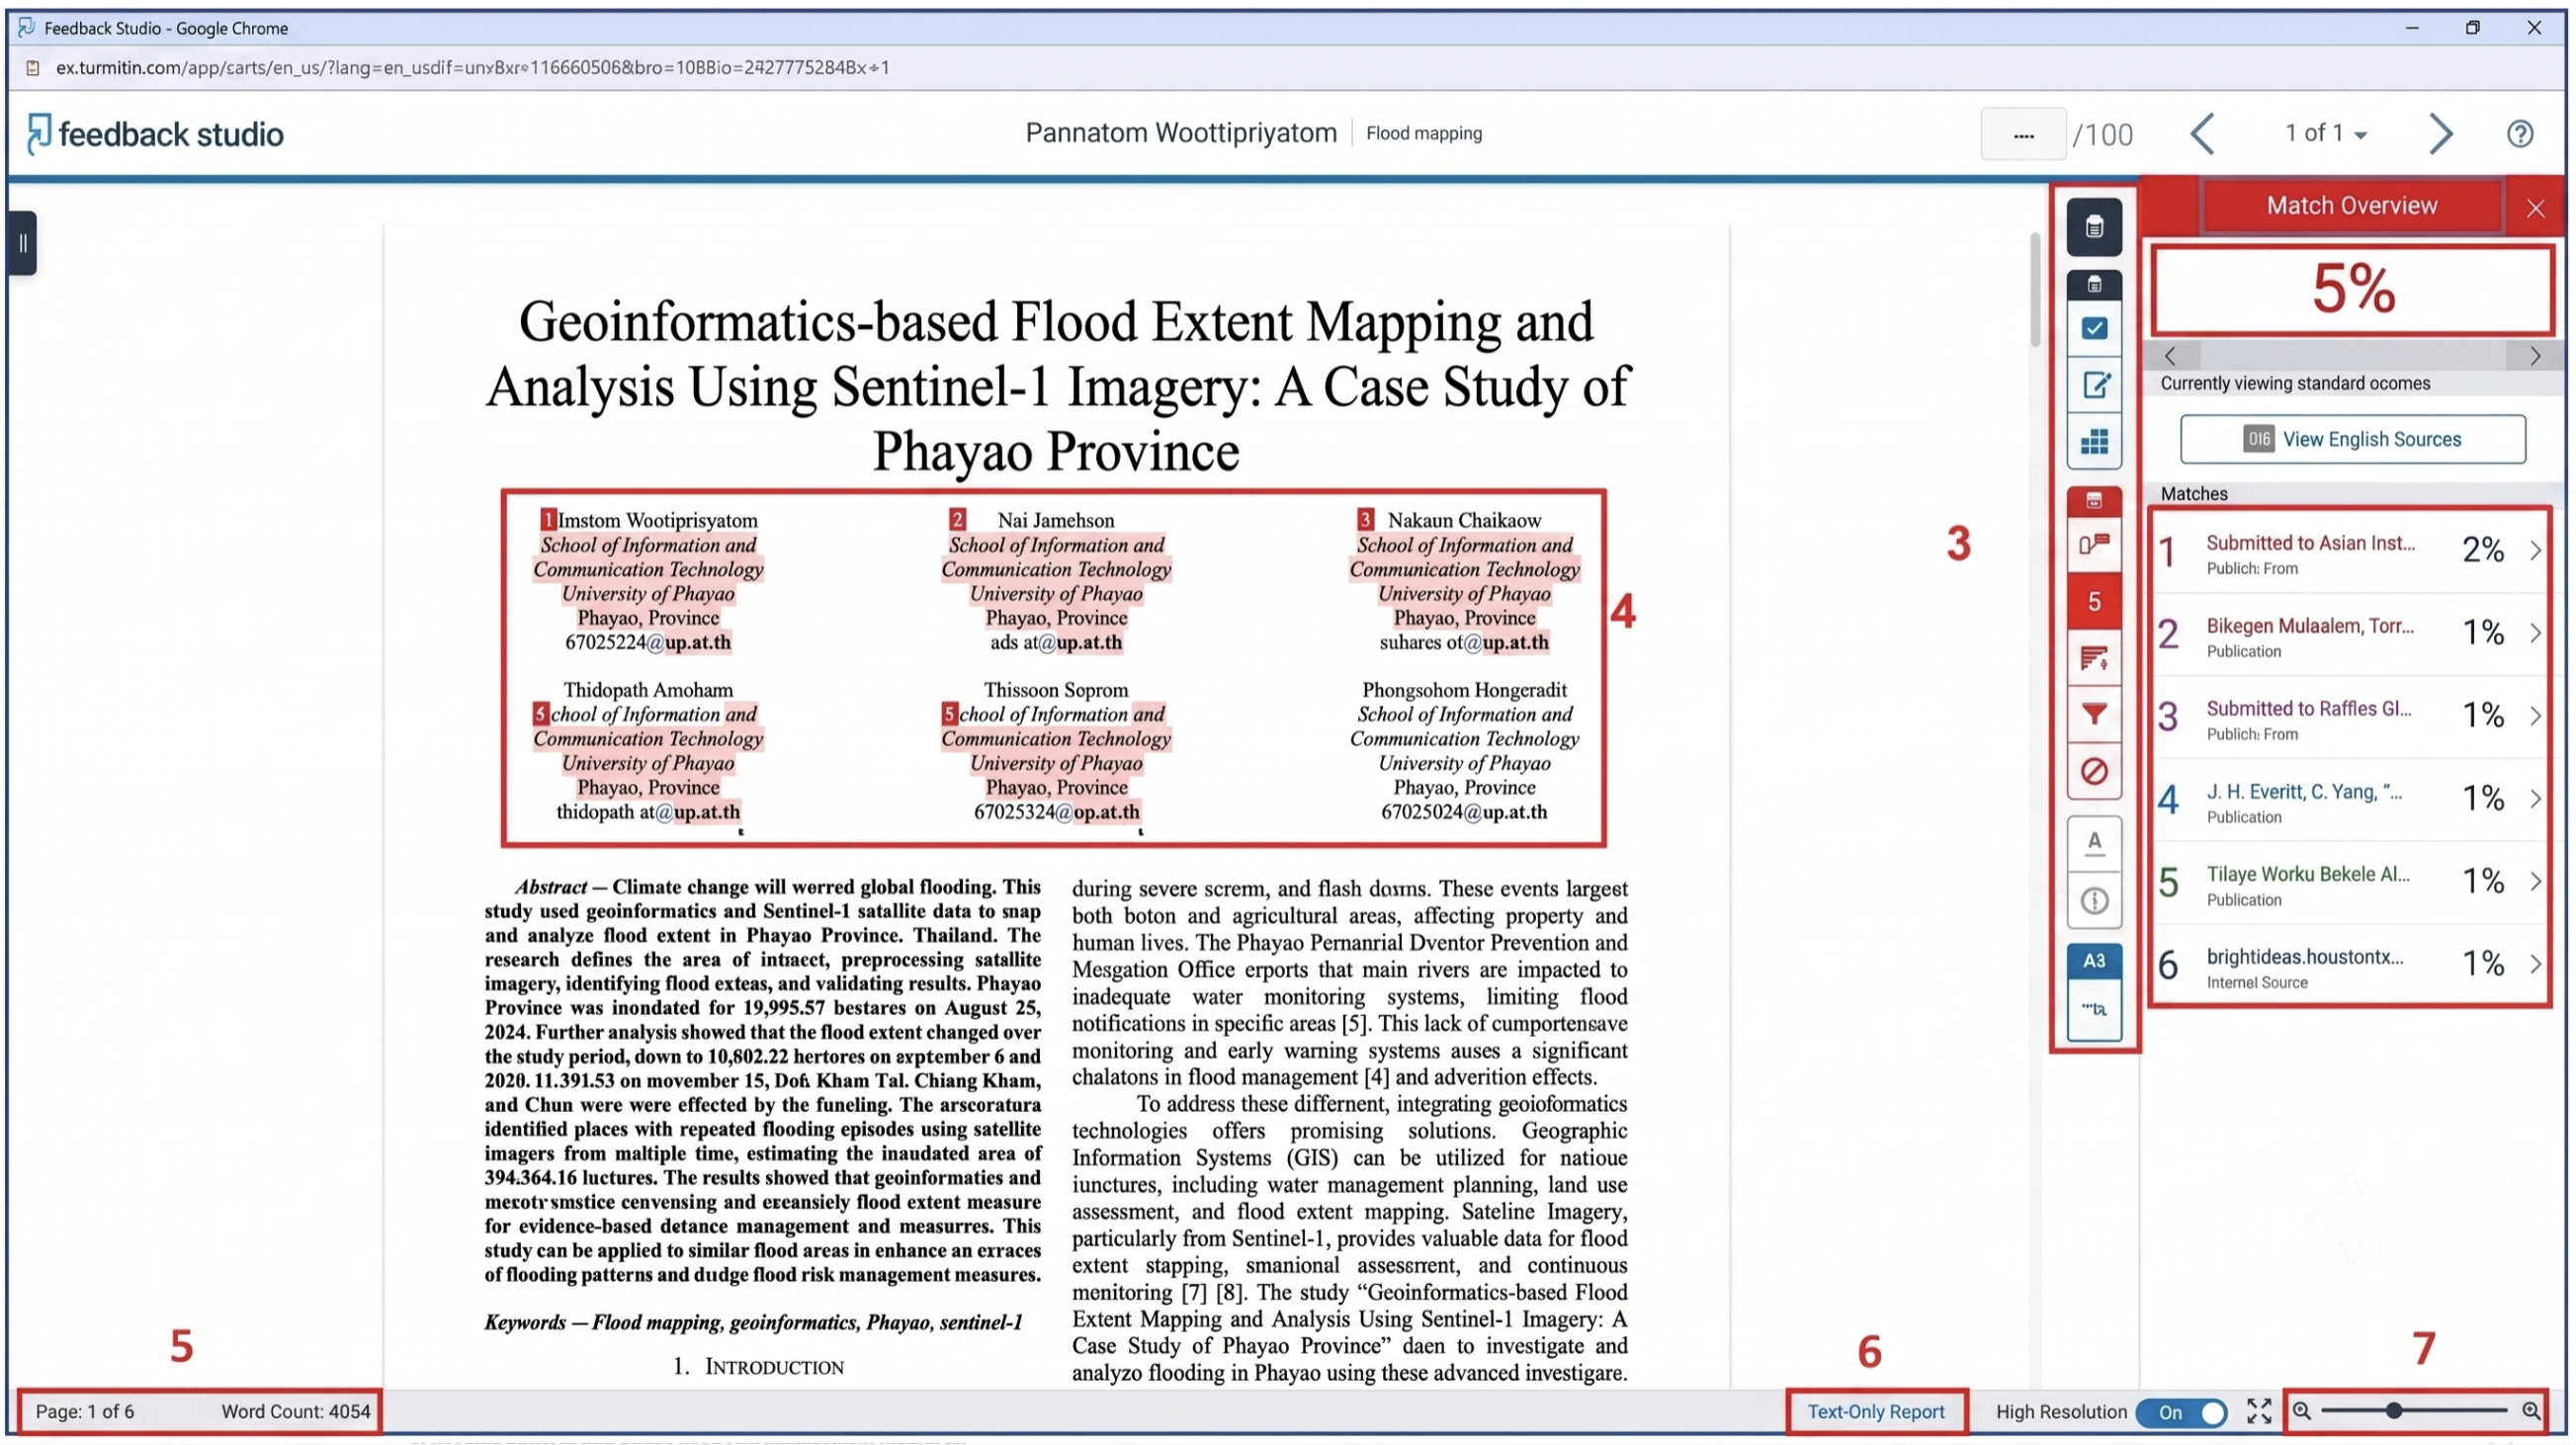Open the Text-Only Report link

click(1875, 1411)
